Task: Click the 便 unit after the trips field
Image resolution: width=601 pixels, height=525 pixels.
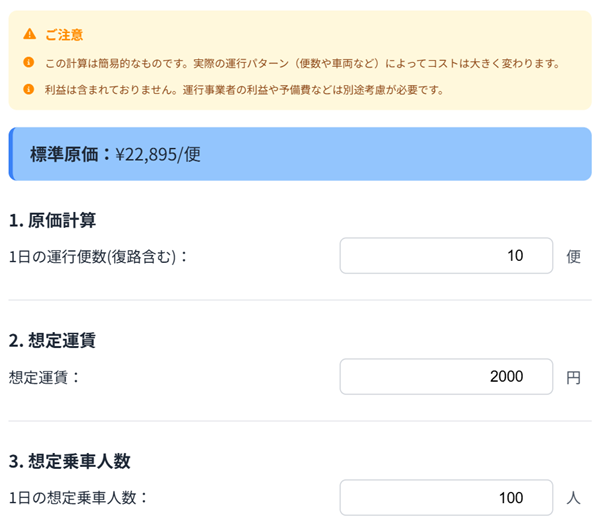Action: click(573, 256)
